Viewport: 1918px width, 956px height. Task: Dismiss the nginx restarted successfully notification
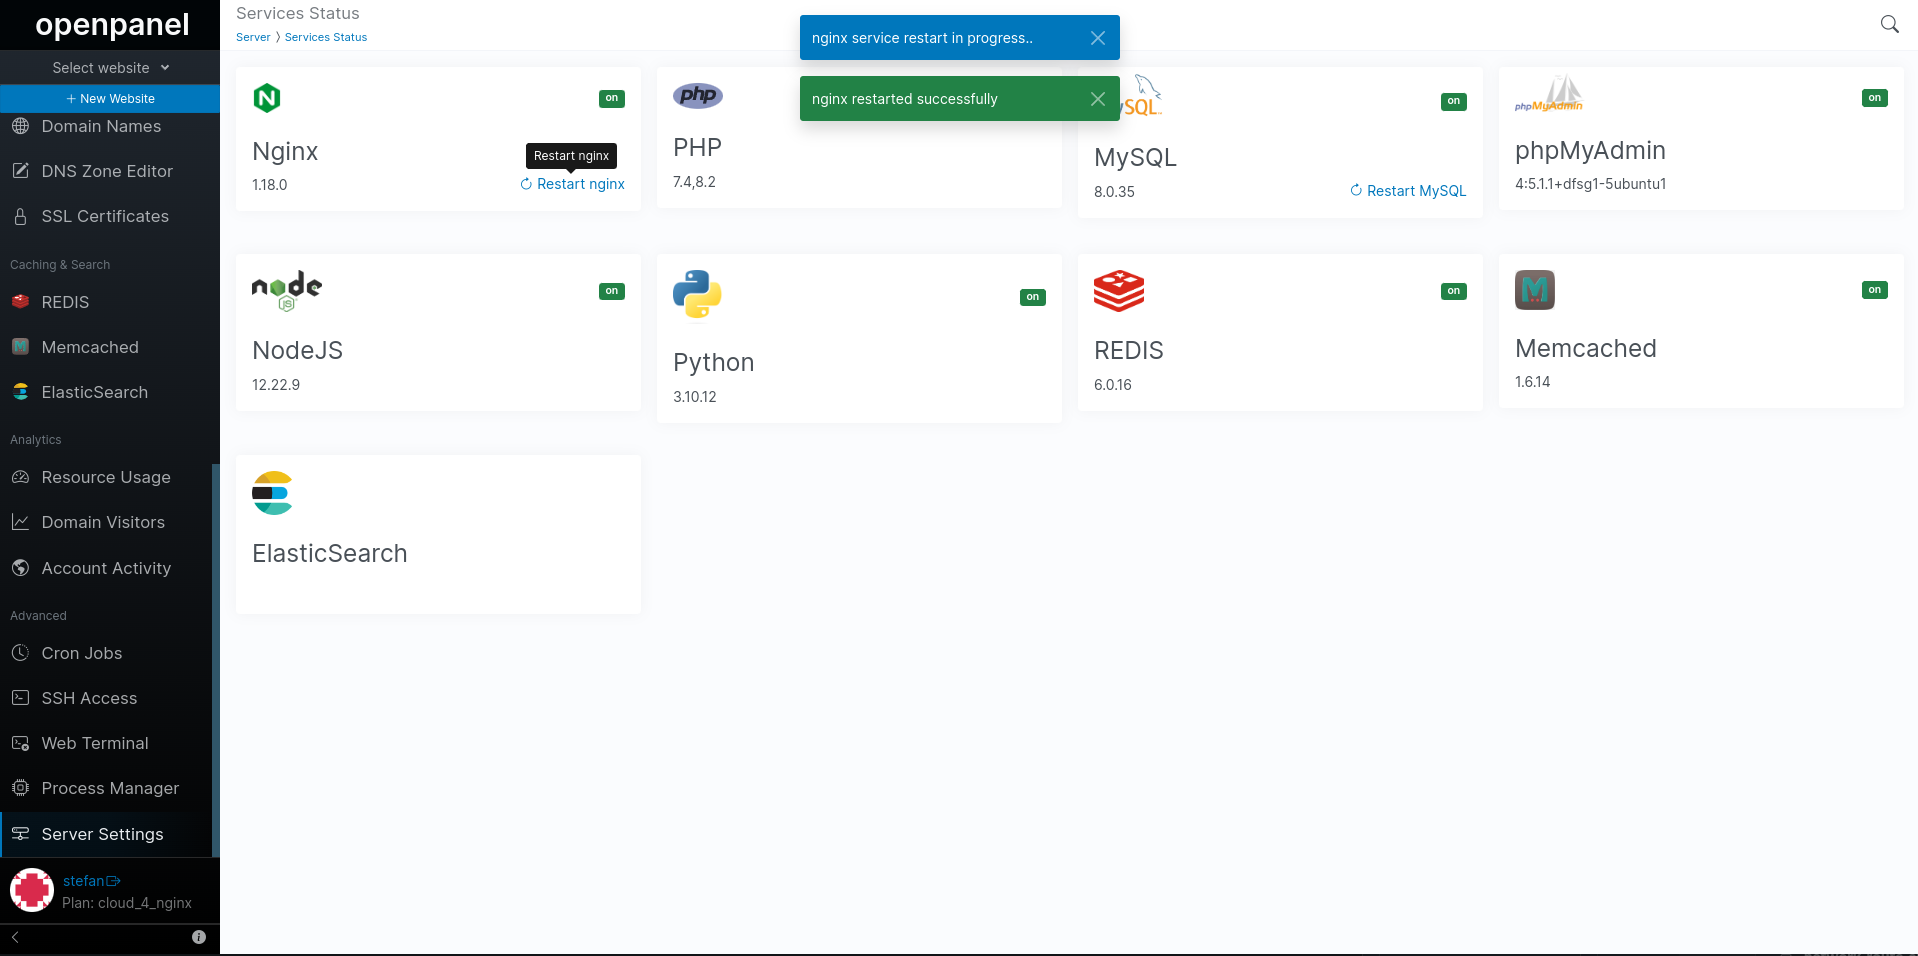[1097, 99]
